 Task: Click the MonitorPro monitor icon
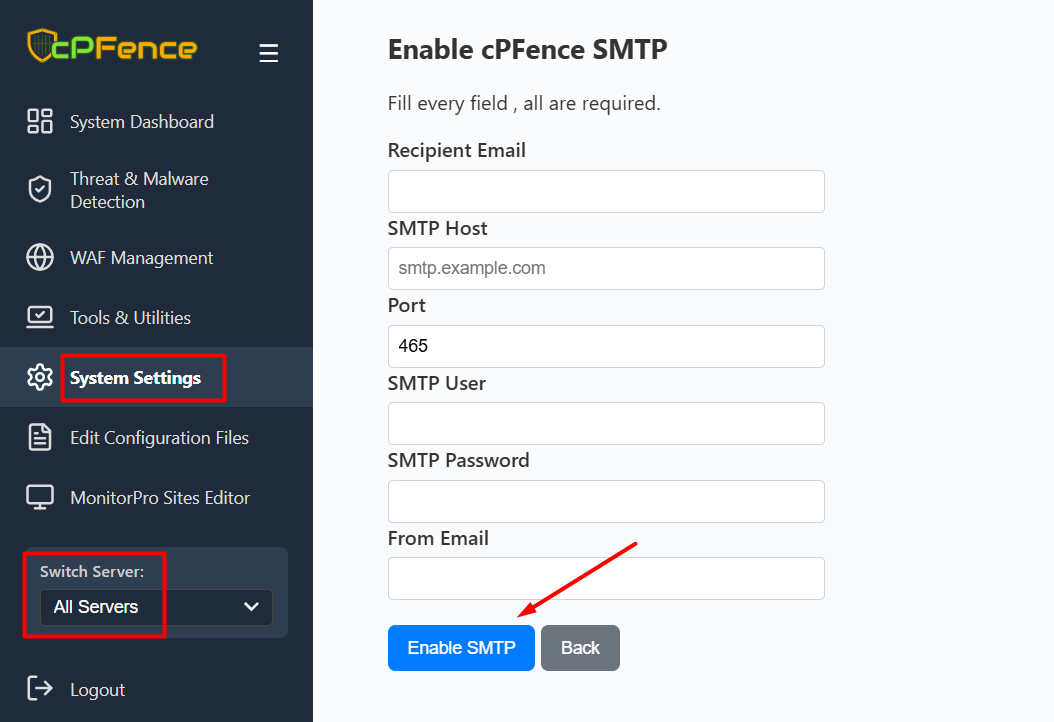(x=40, y=498)
